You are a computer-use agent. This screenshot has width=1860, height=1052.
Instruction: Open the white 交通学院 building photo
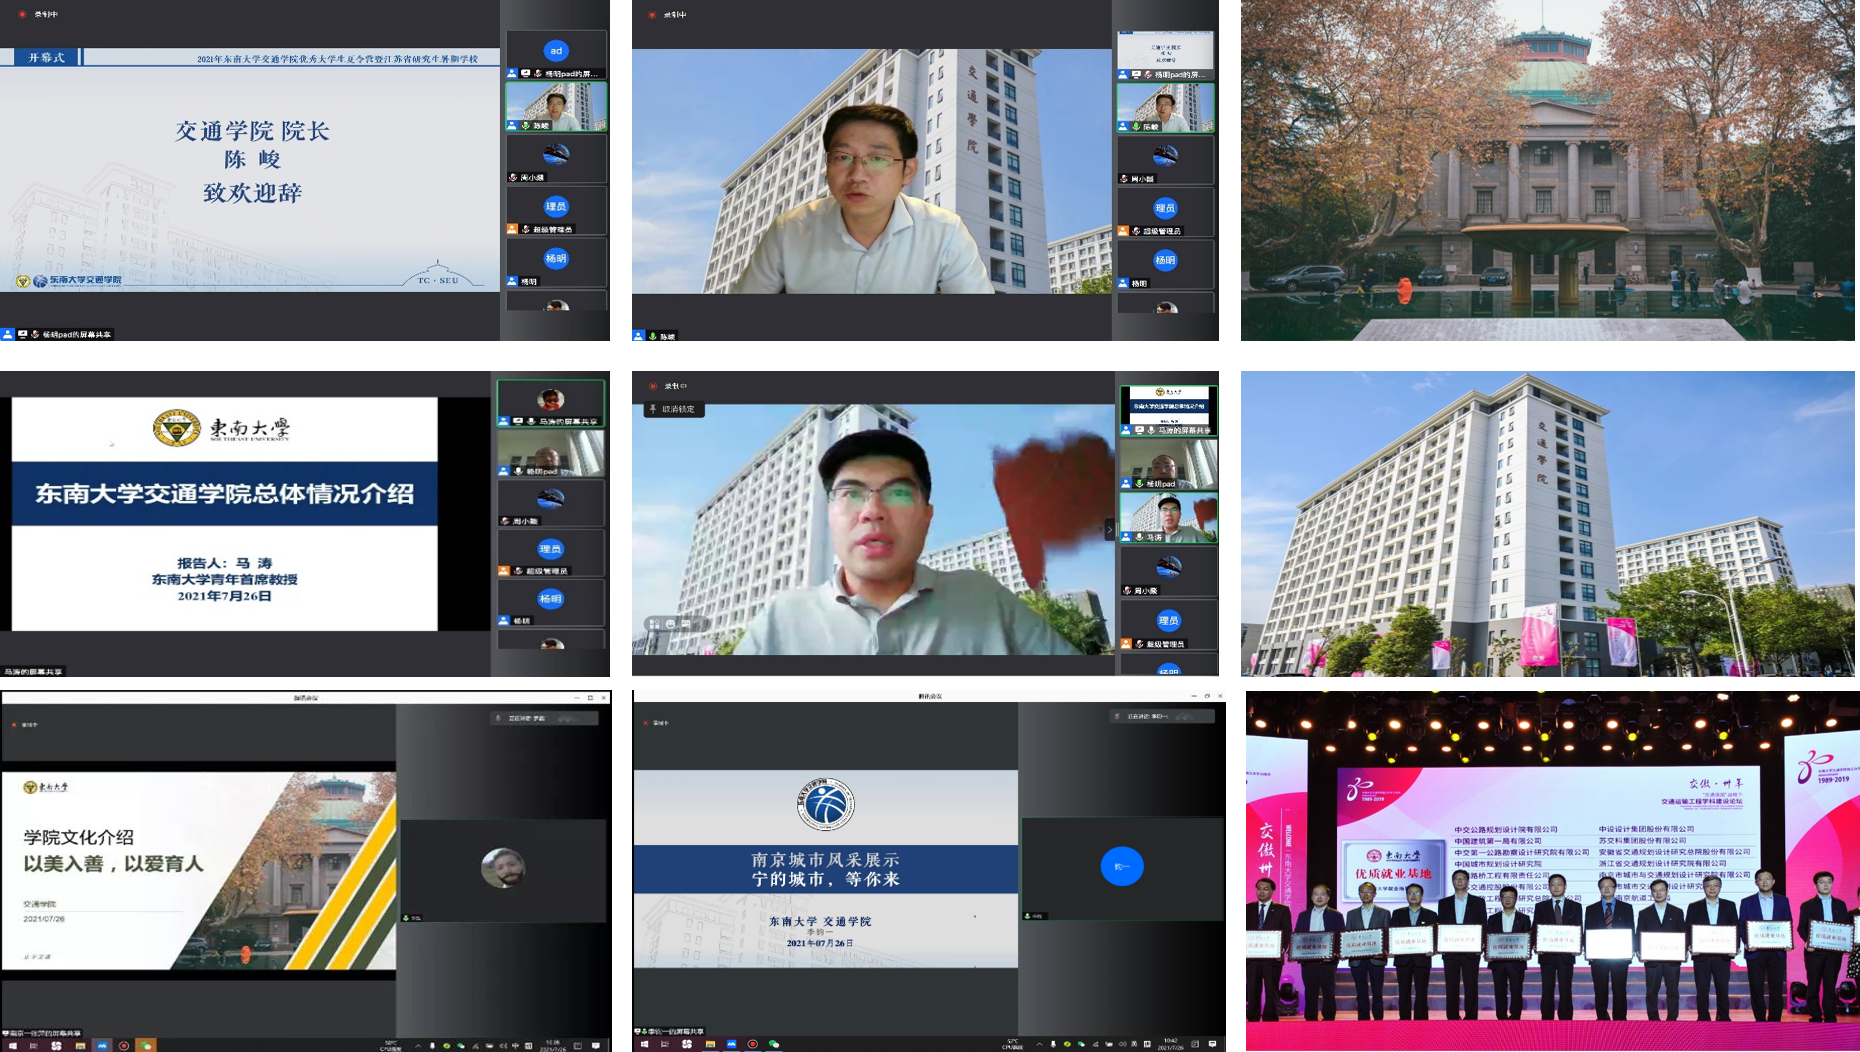pos(1548,524)
